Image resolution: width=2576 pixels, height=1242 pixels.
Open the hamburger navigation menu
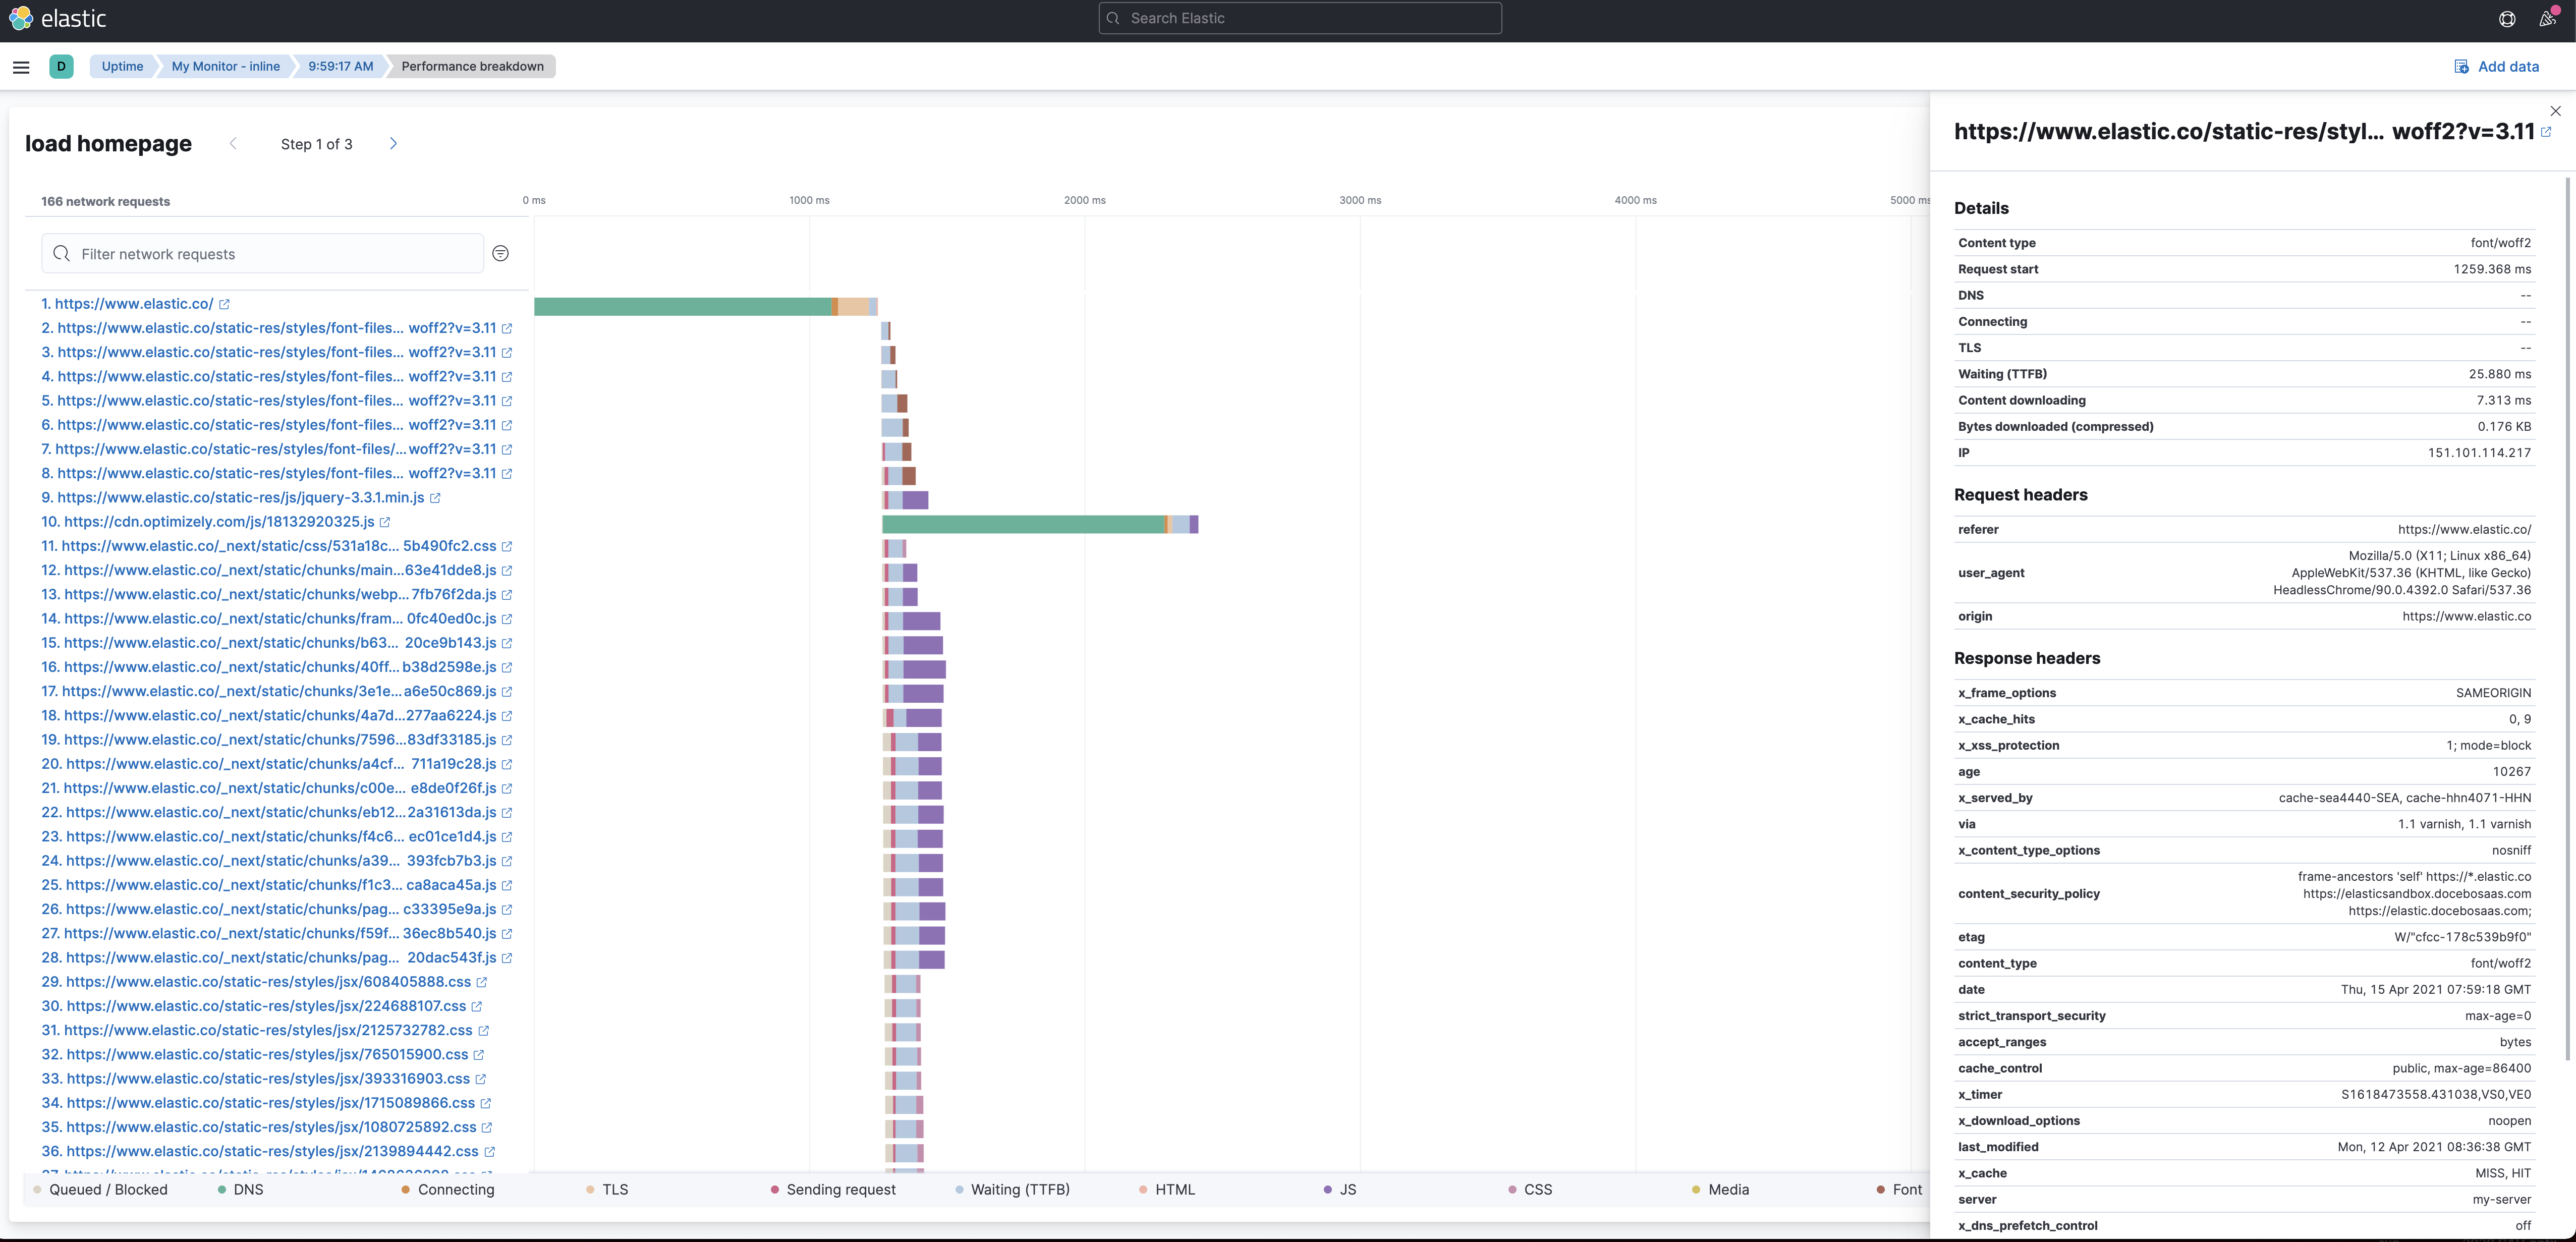(21, 67)
